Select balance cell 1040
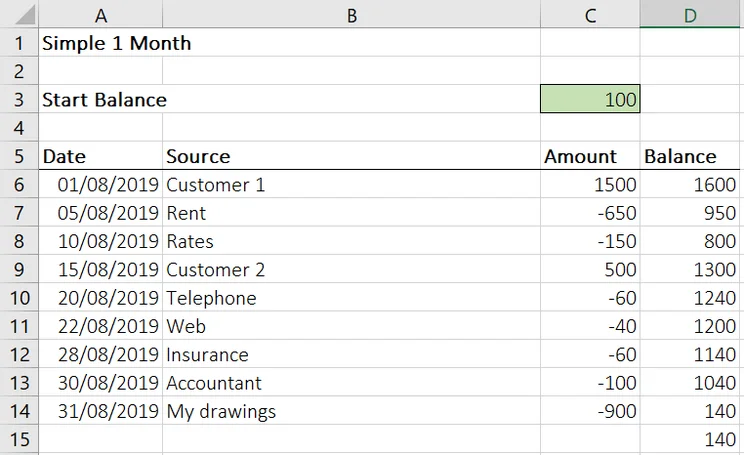The width and height of the screenshot is (744, 455). [690, 382]
